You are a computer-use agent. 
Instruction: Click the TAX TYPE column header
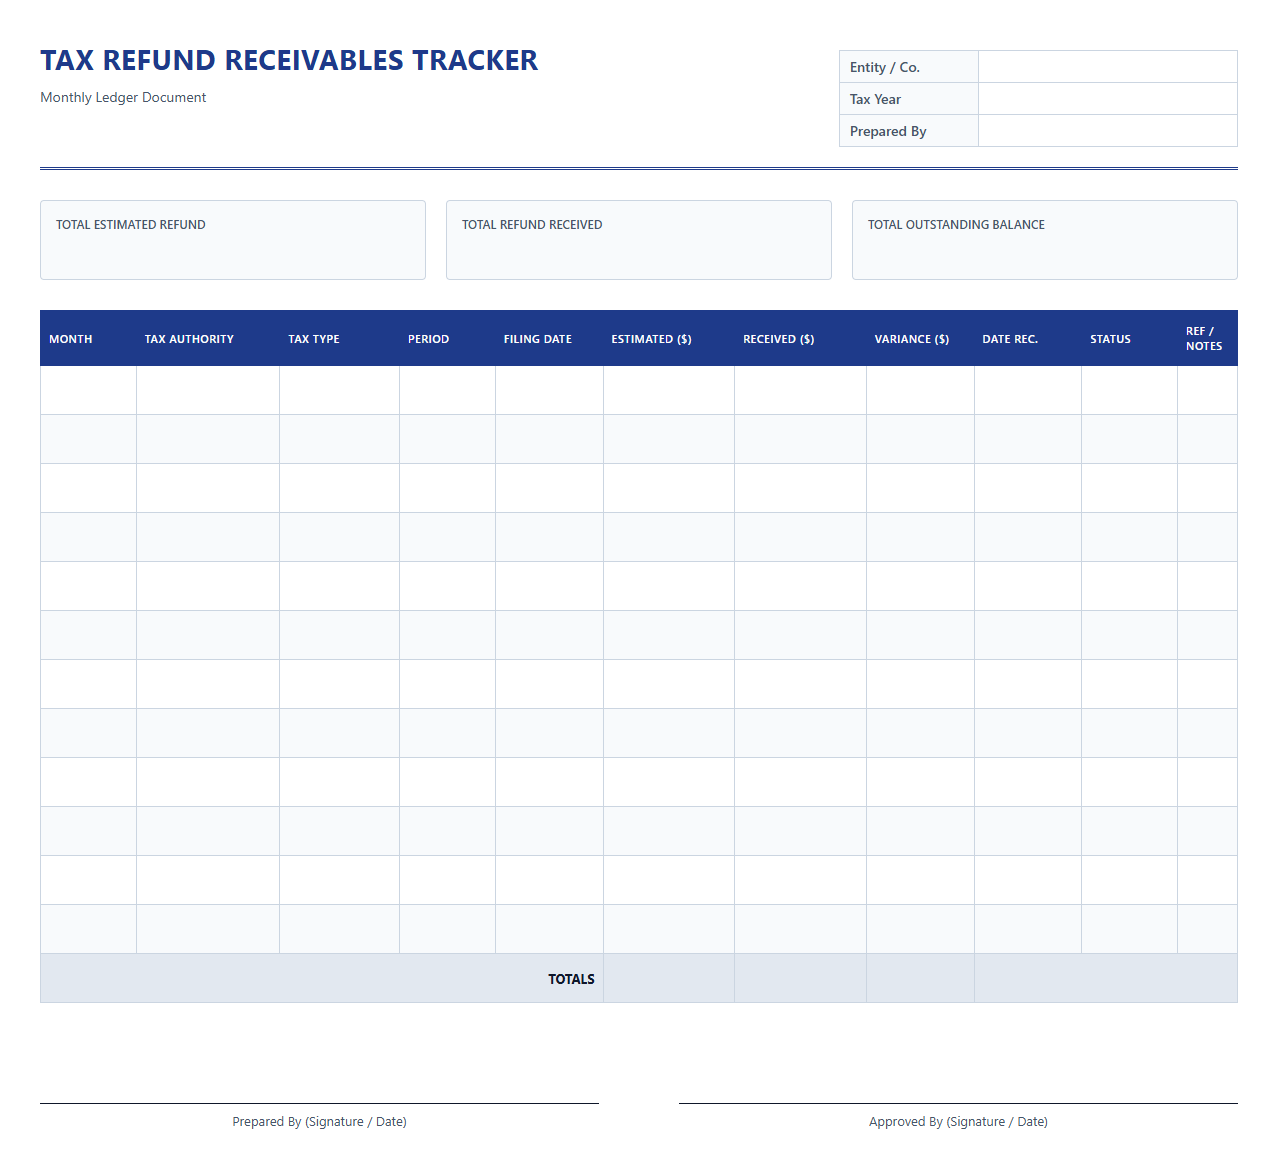pyautogui.click(x=340, y=339)
